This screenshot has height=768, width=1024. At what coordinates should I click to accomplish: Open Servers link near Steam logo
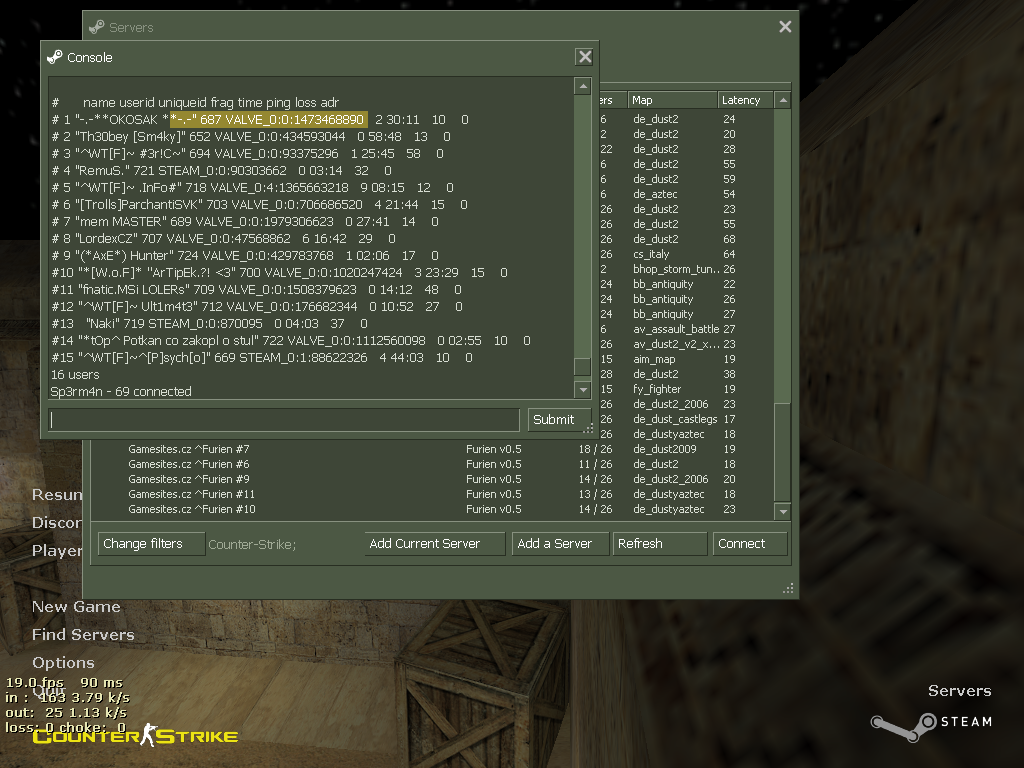click(x=959, y=691)
